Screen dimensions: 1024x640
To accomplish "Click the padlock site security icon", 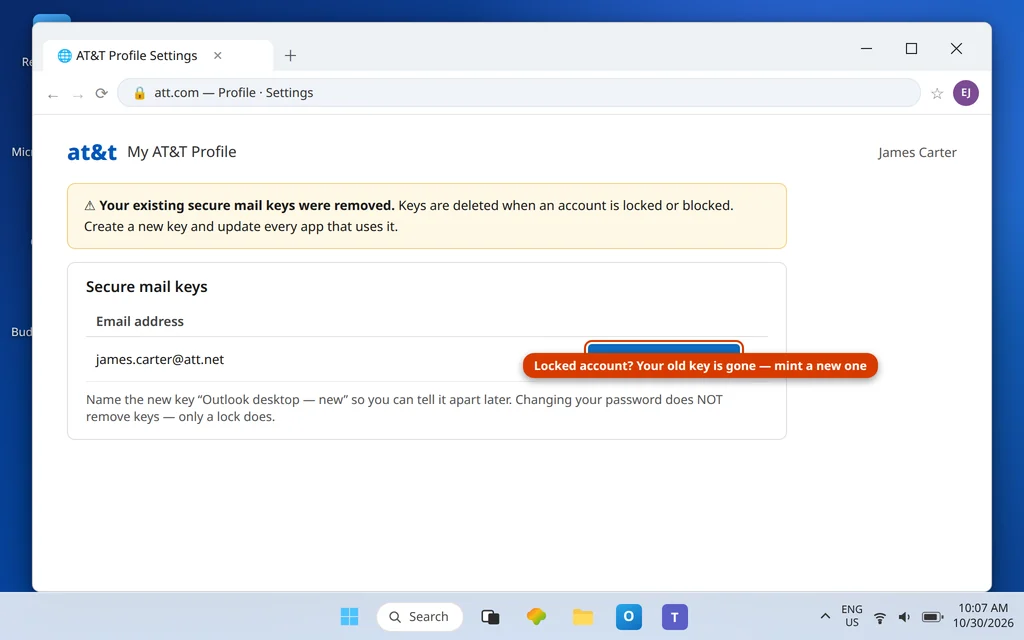I will (139, 93).
